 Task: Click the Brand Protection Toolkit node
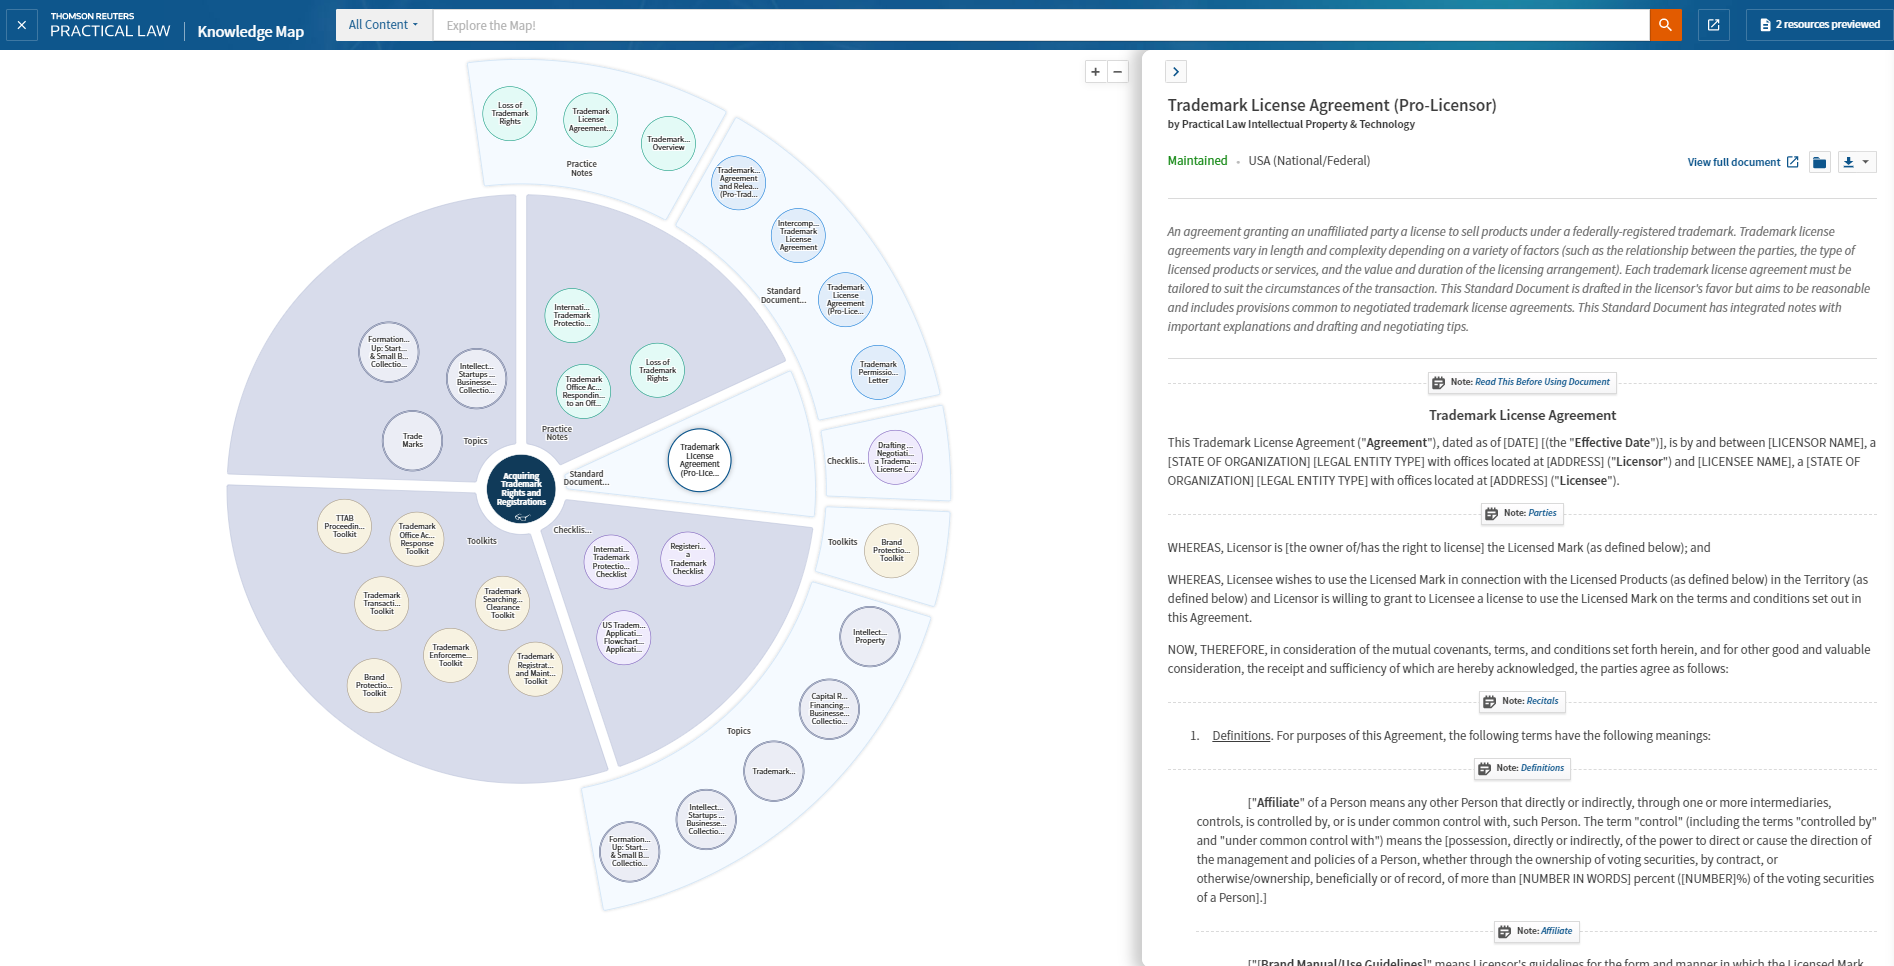coord(374,686)
